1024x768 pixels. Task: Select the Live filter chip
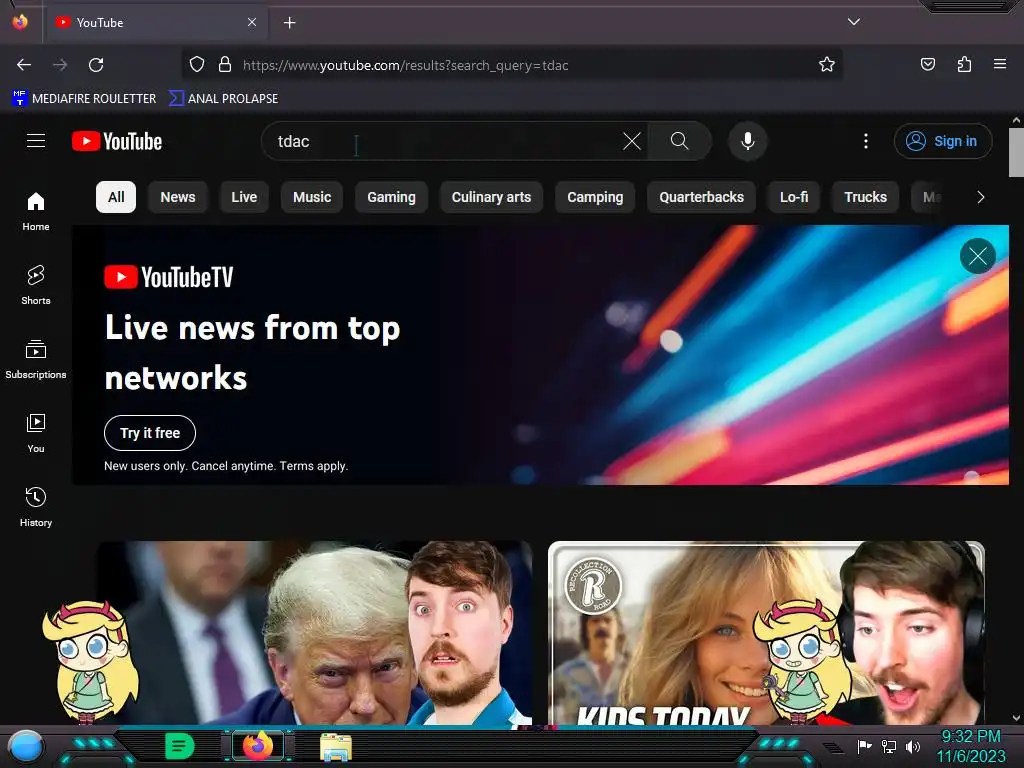coord(244,197)
